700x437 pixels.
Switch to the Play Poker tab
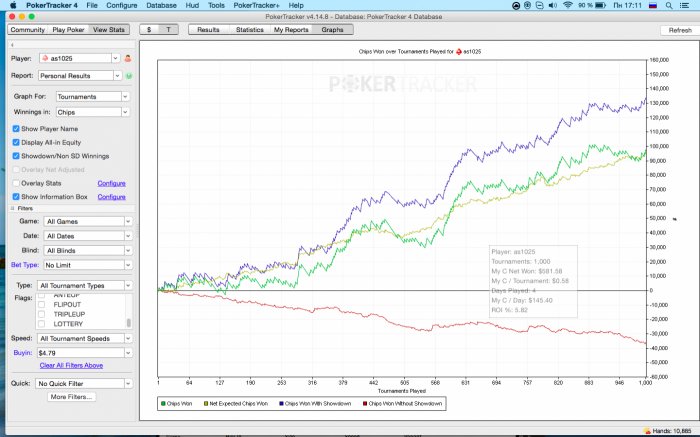[x=68, y=29]
